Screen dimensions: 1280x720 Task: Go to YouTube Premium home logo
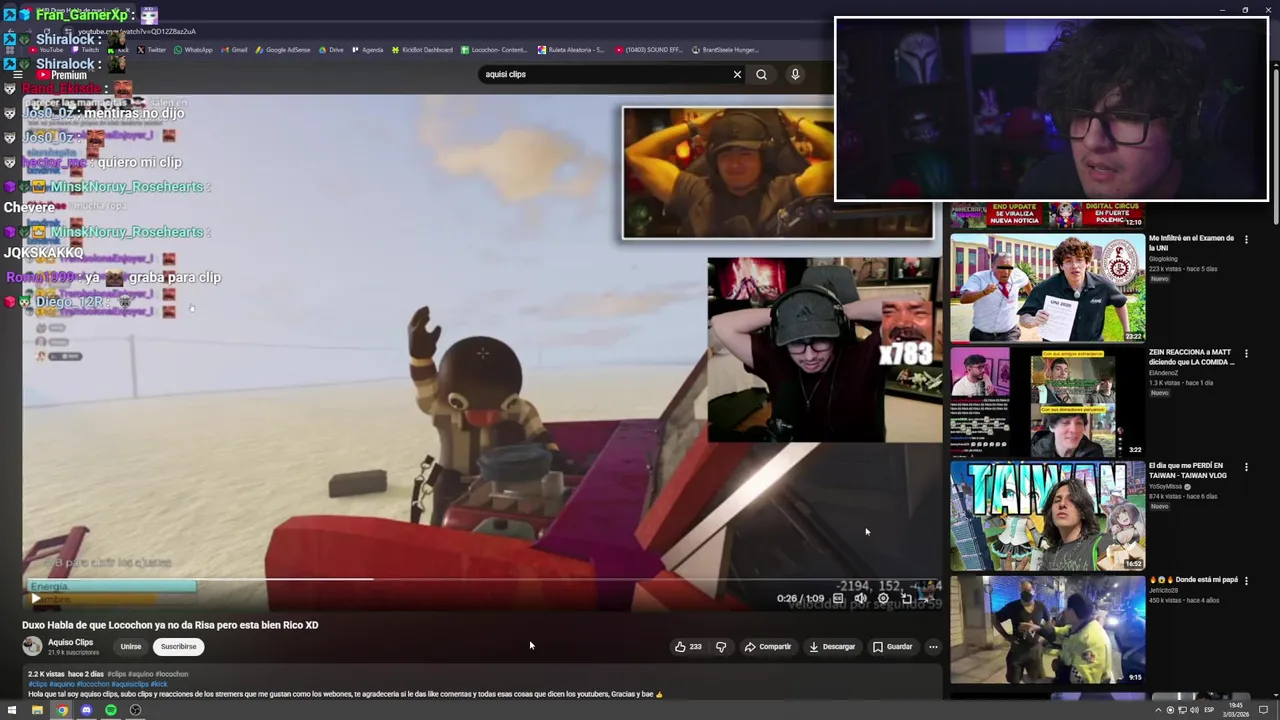coord(62,75)
